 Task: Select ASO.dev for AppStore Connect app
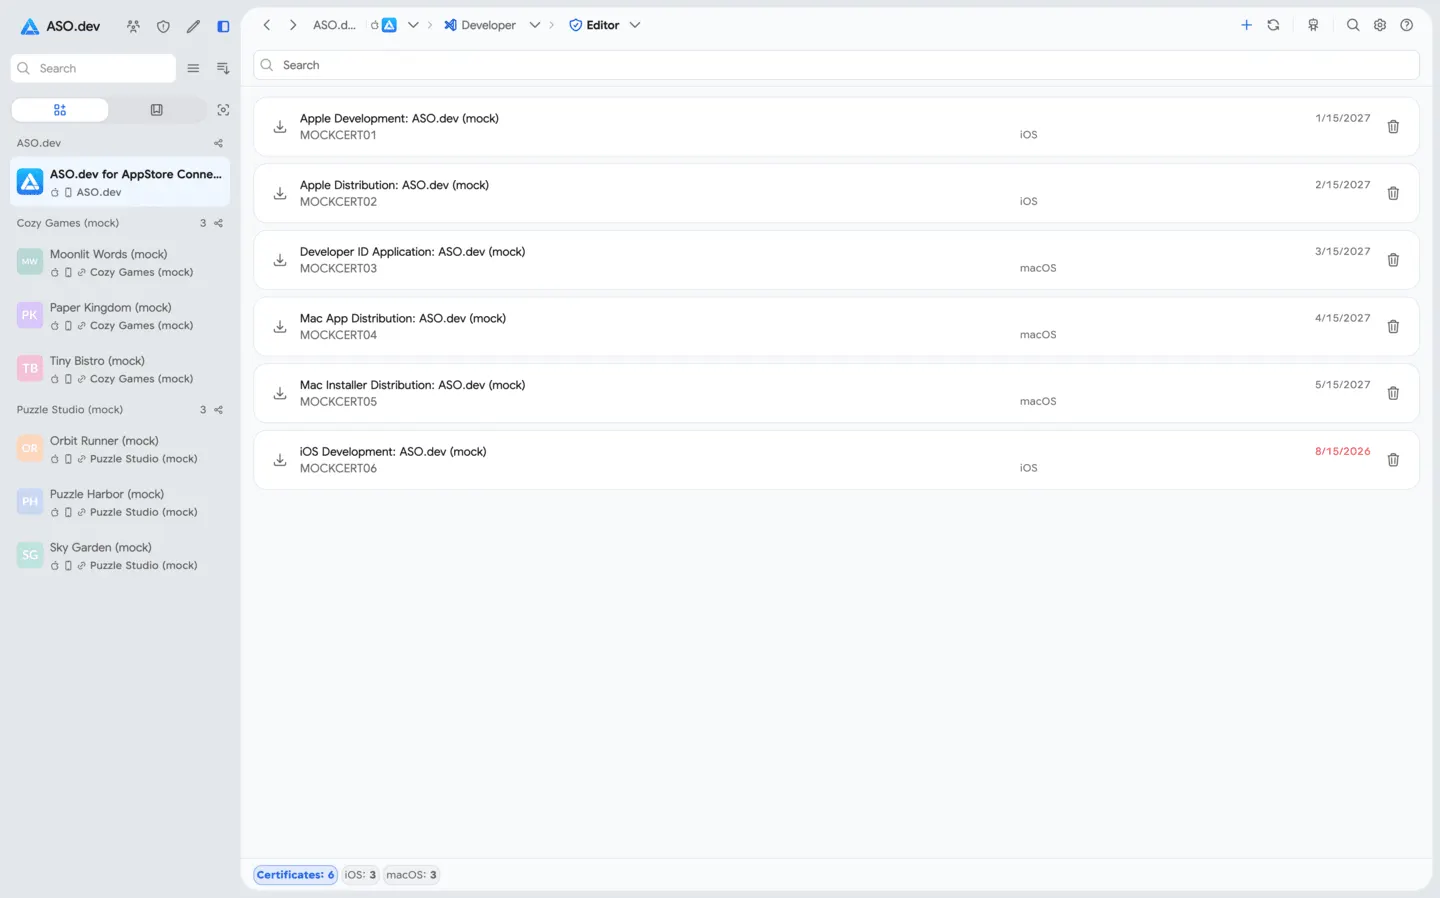[120, 182]
